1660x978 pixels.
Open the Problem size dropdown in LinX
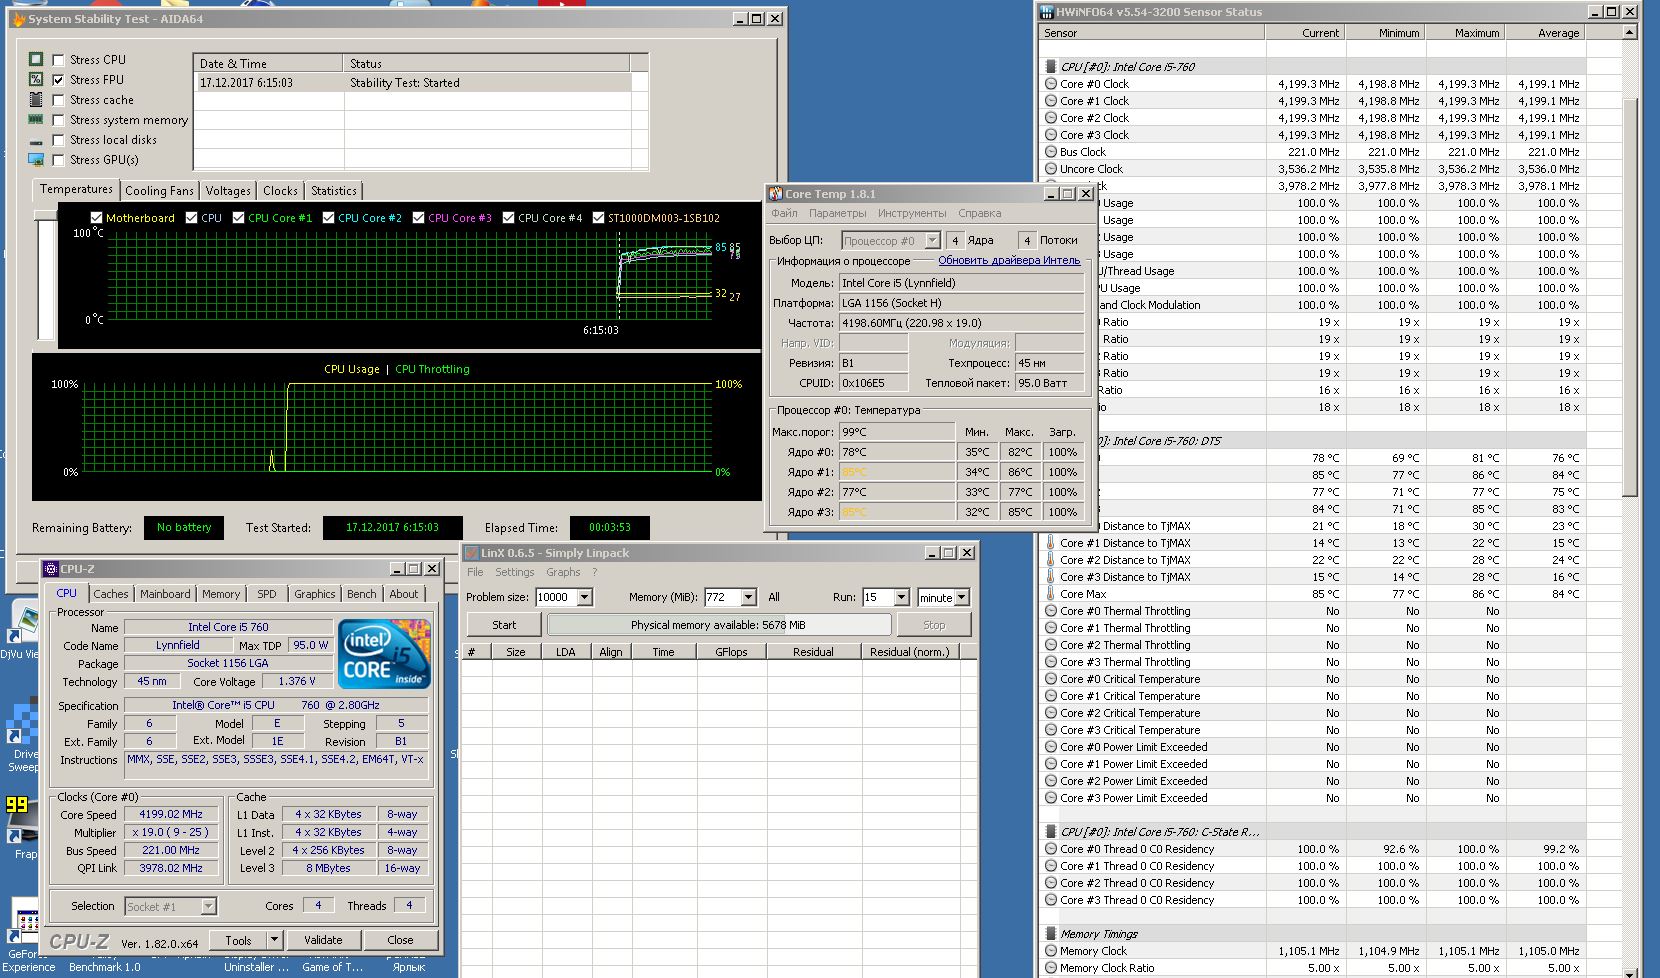click(585, 597)
